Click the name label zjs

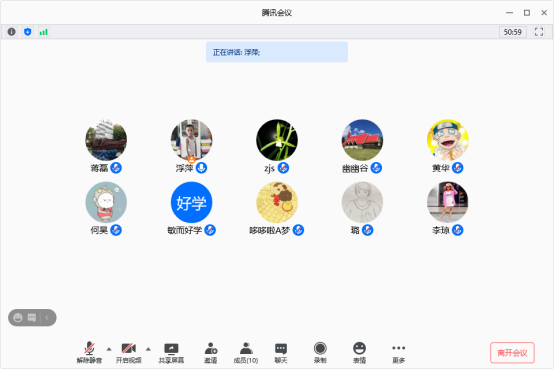click(x=270, y=168)
